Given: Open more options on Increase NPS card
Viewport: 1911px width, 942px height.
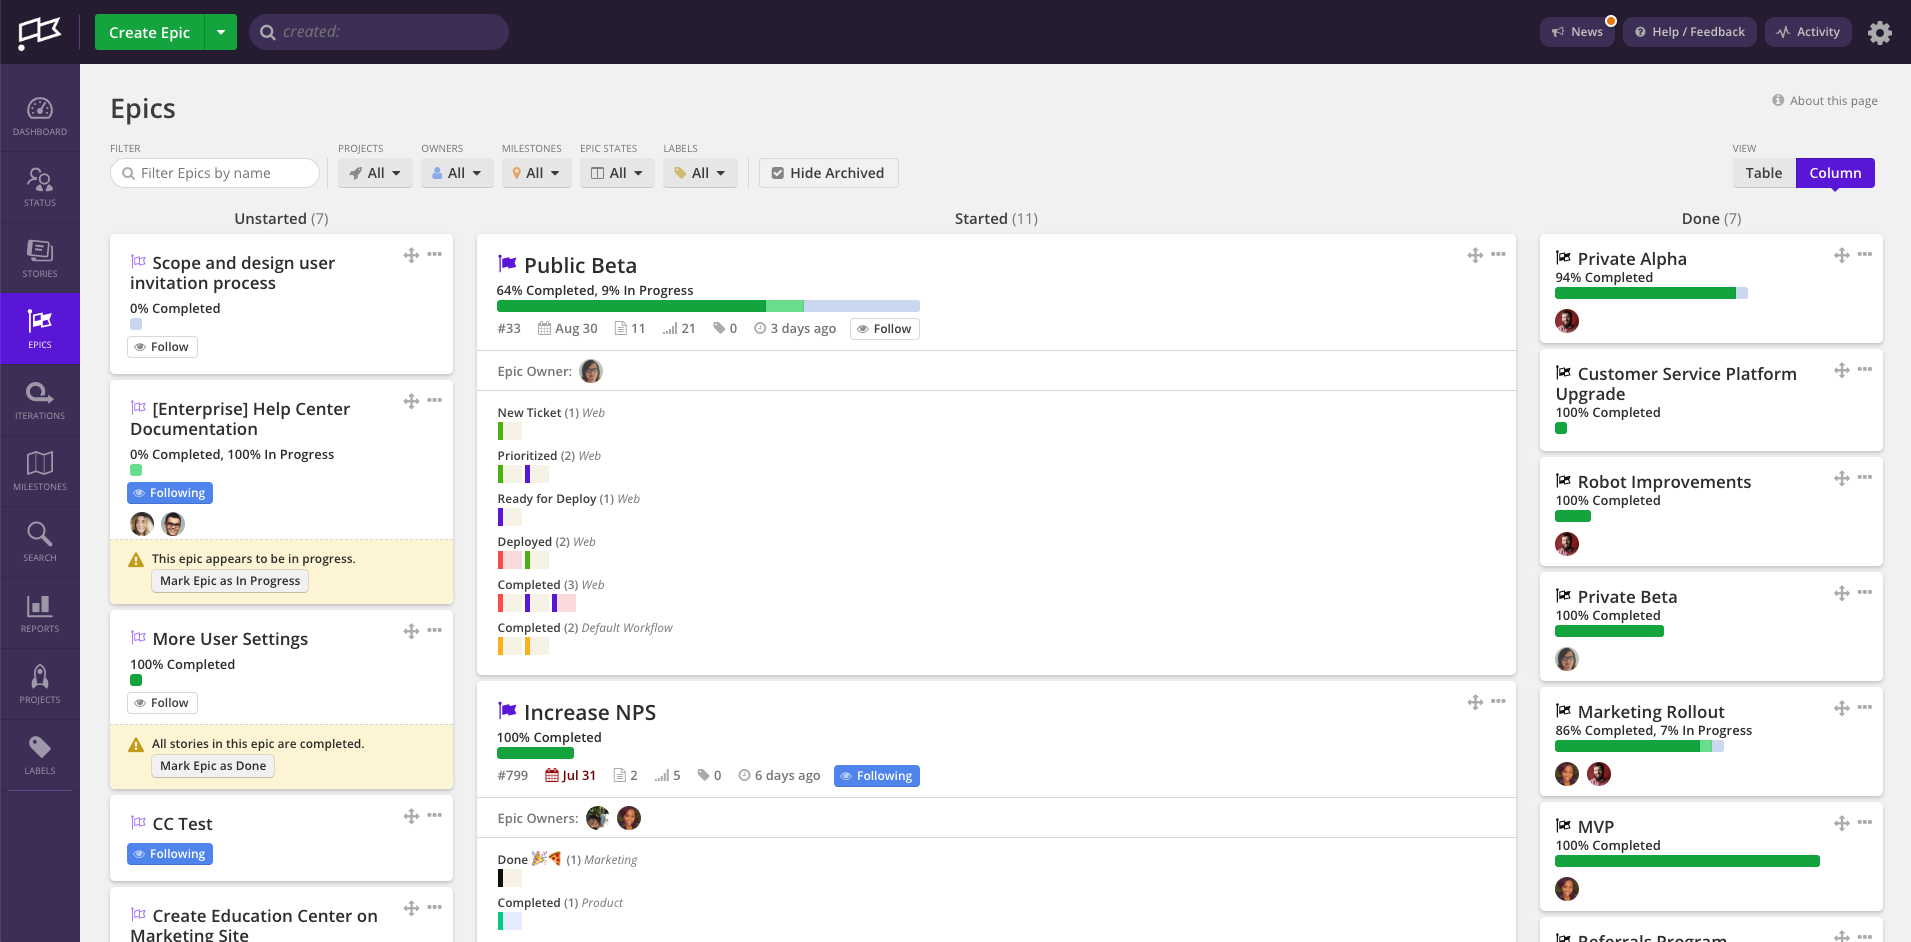Looking at the screenshot, I should (x=1498, y=701).
